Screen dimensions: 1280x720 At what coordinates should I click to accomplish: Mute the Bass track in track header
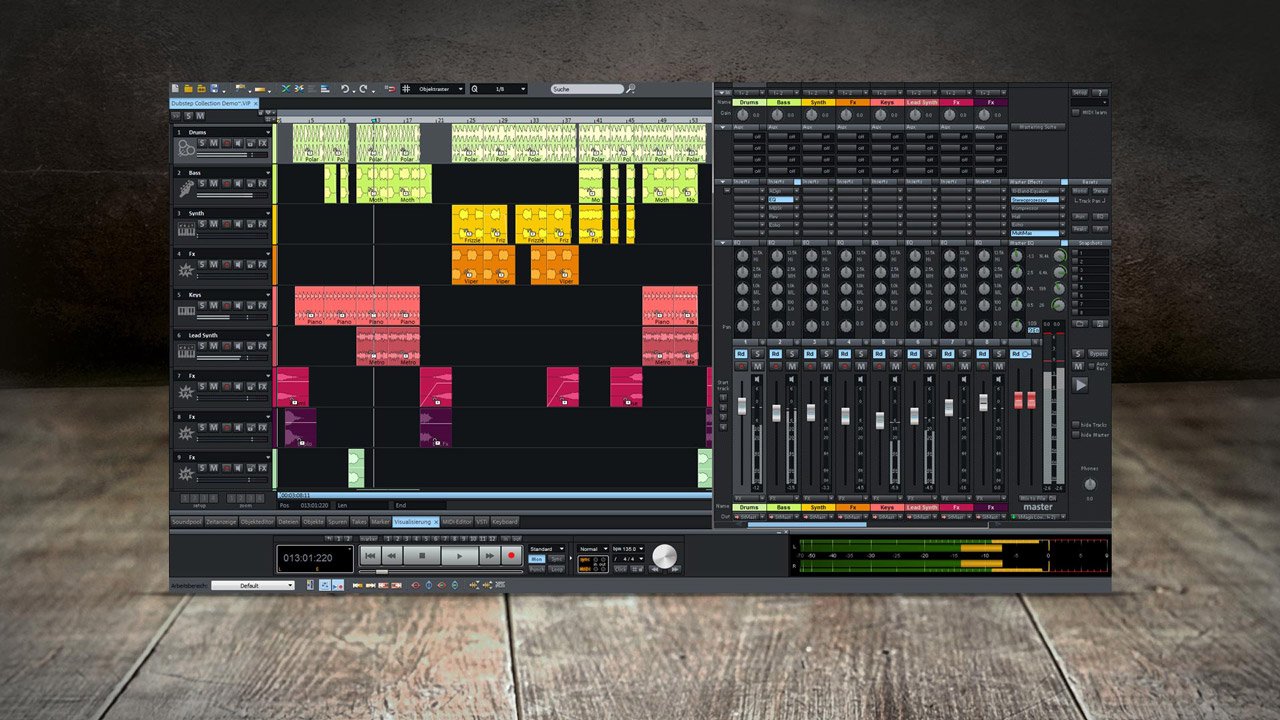click(214, 184)
